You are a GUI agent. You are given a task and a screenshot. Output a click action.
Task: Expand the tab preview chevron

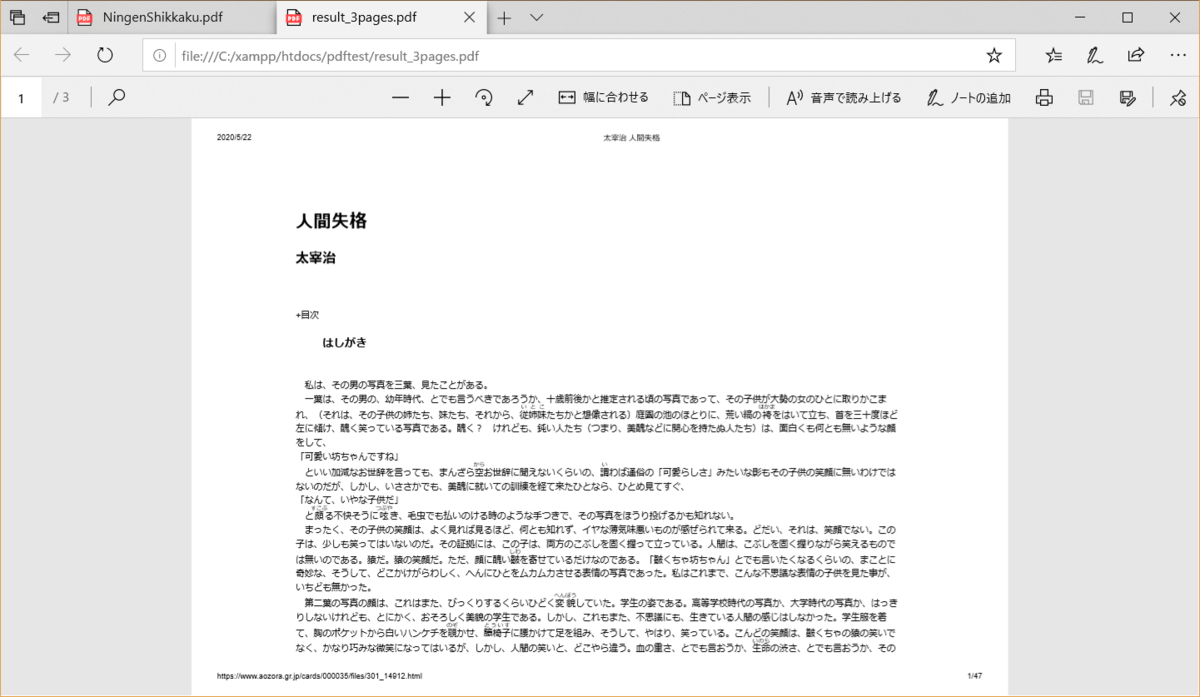[536, 18]
